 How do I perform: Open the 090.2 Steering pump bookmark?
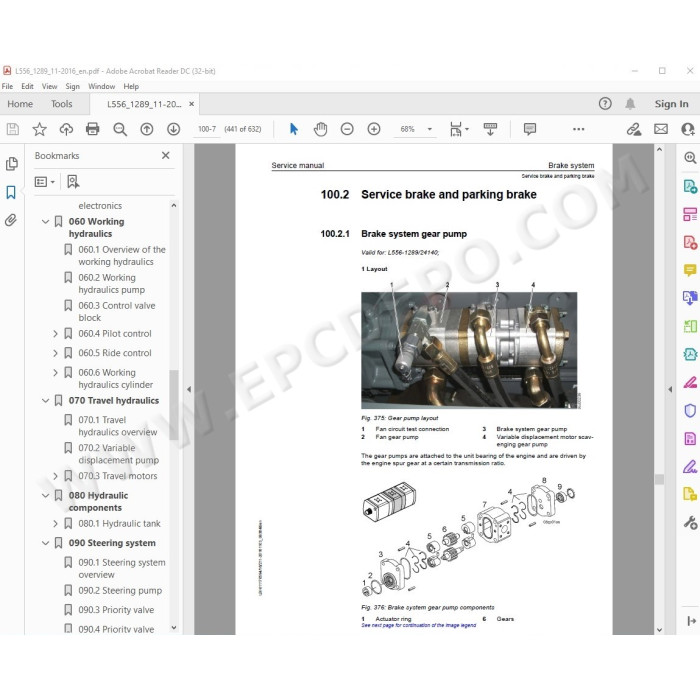click(x=120, y=590)
